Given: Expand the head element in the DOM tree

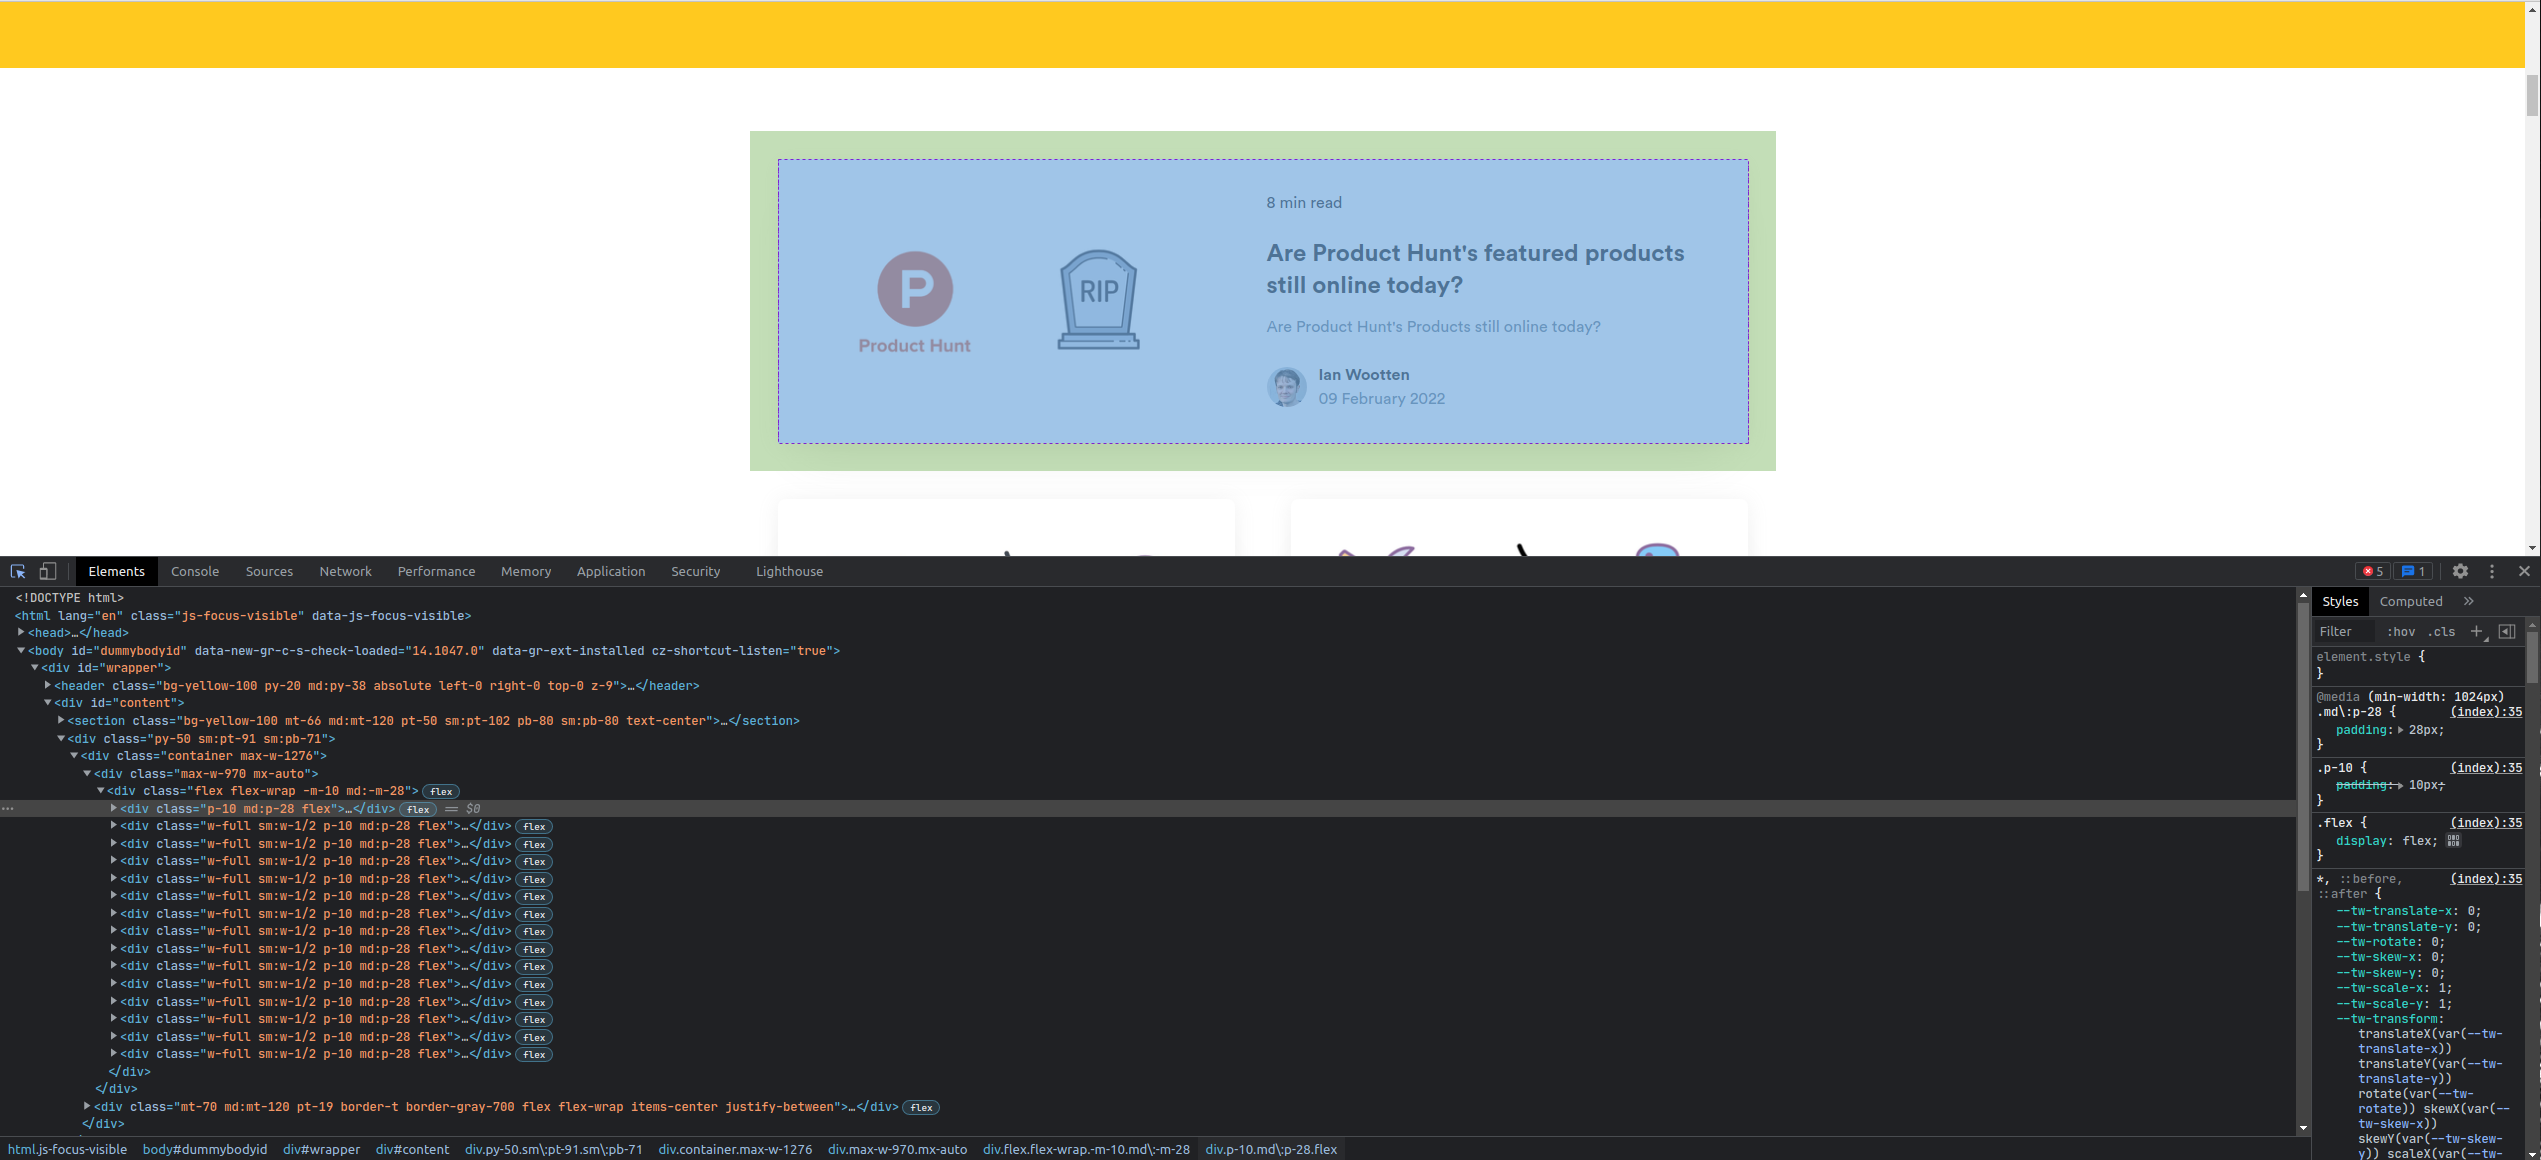Looking at the screenshot, I should (x=20, y=633).
